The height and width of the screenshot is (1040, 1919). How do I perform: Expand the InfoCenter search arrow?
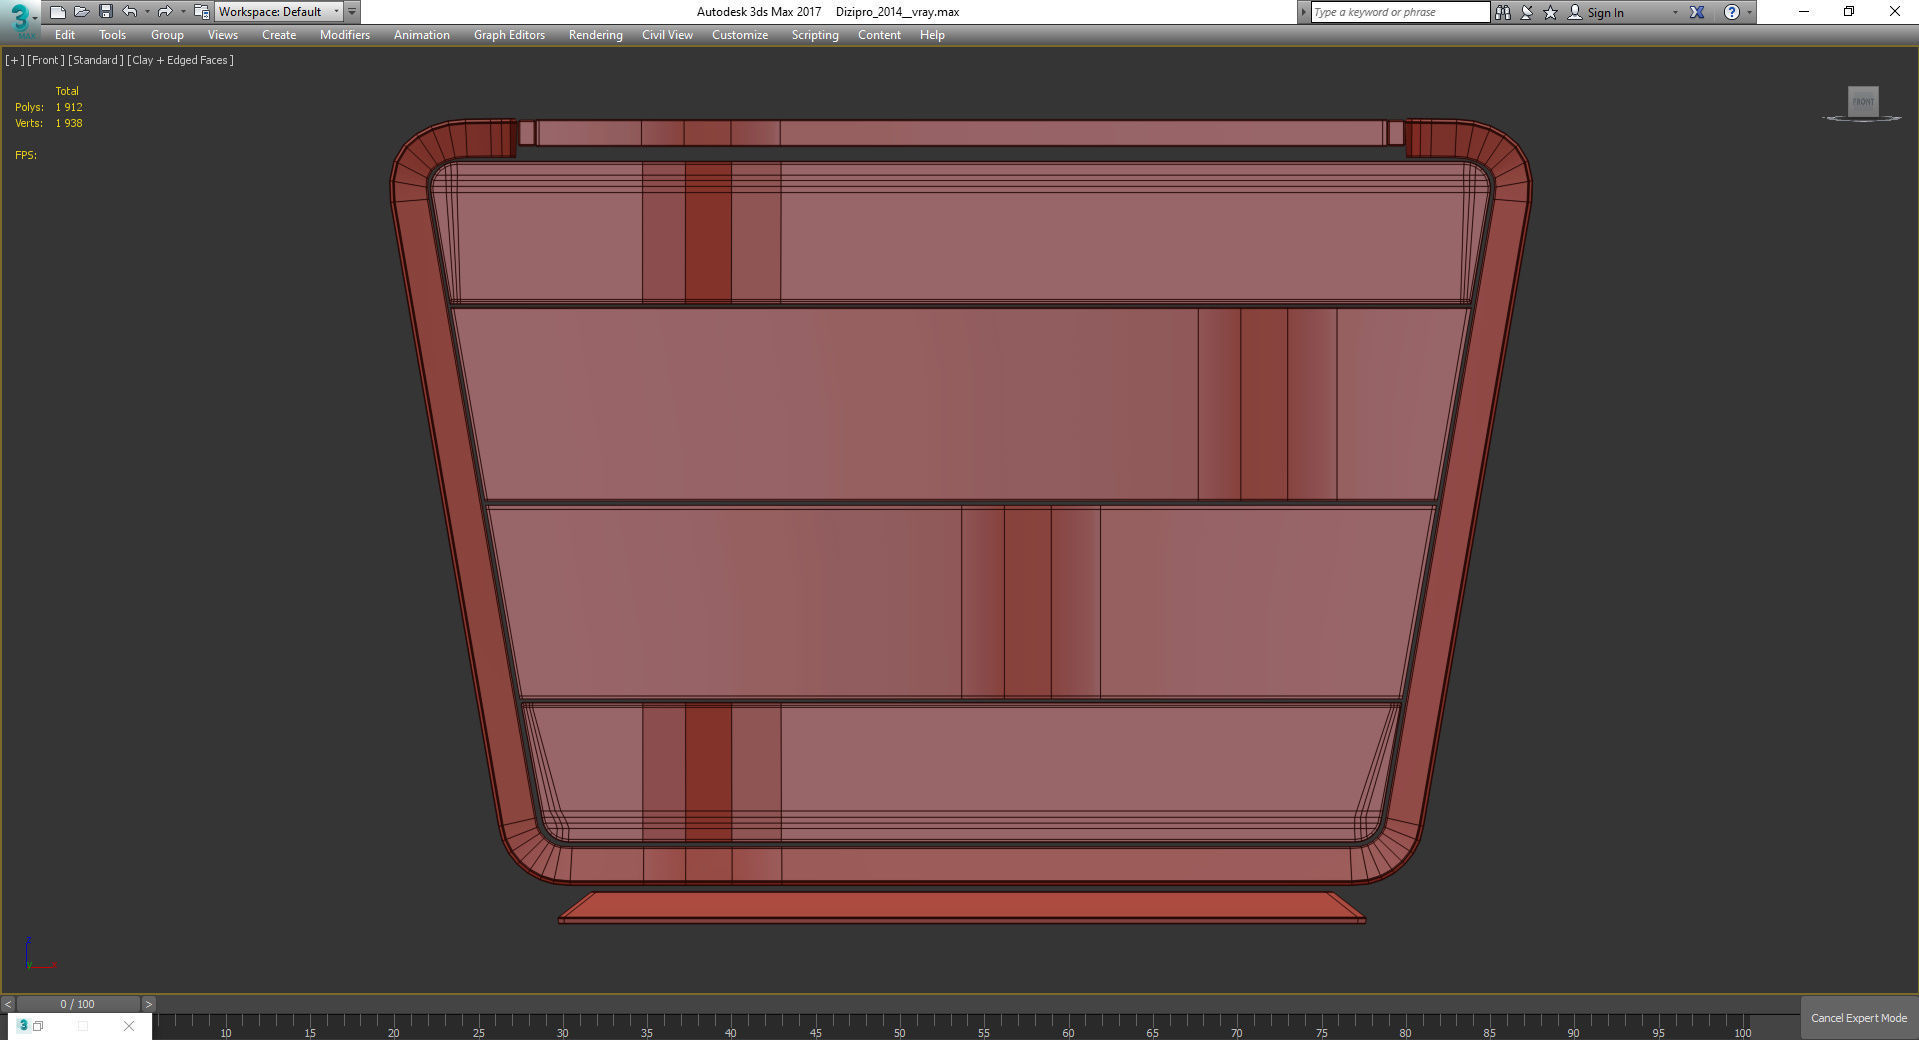coord(1303,12)
